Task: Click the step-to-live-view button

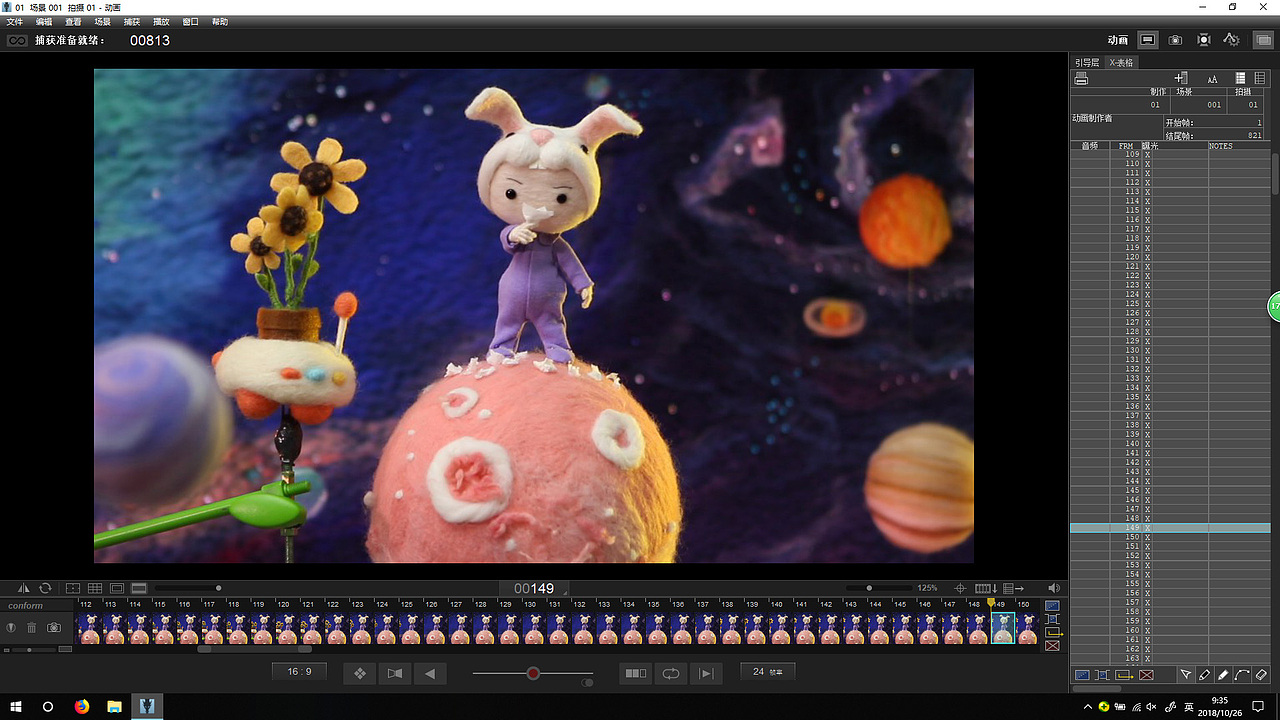Action: click(x=395, y=674)
